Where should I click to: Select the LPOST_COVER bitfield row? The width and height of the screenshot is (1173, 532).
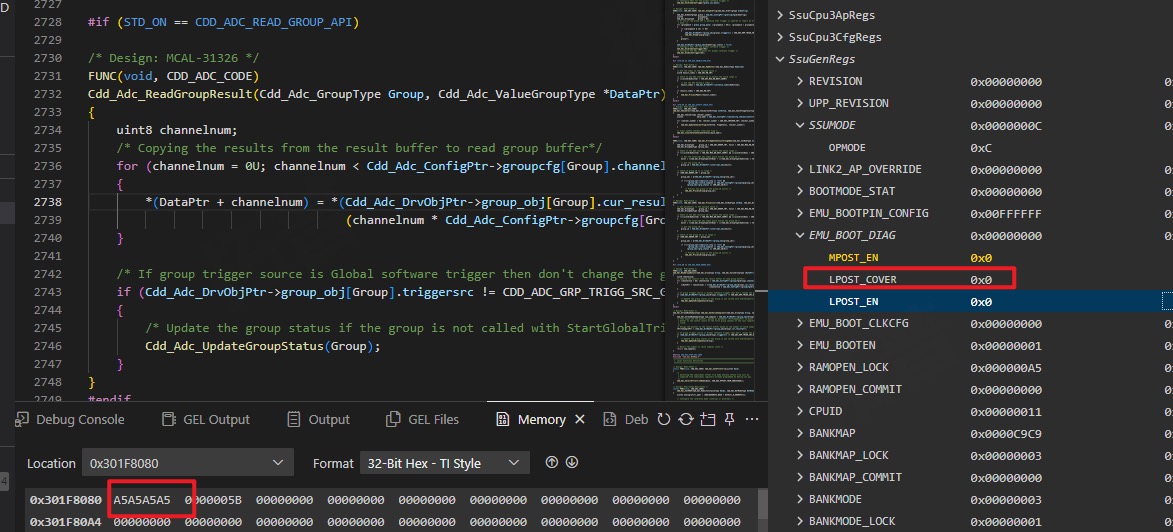point(970,280)
